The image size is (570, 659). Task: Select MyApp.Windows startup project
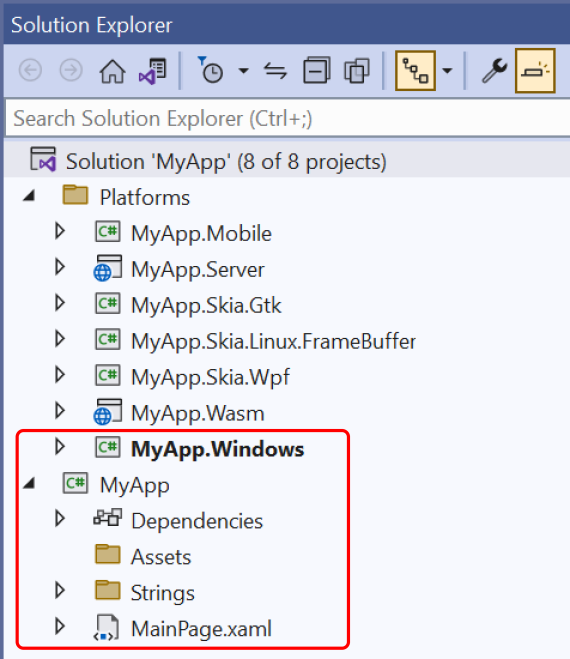point(217,450)
